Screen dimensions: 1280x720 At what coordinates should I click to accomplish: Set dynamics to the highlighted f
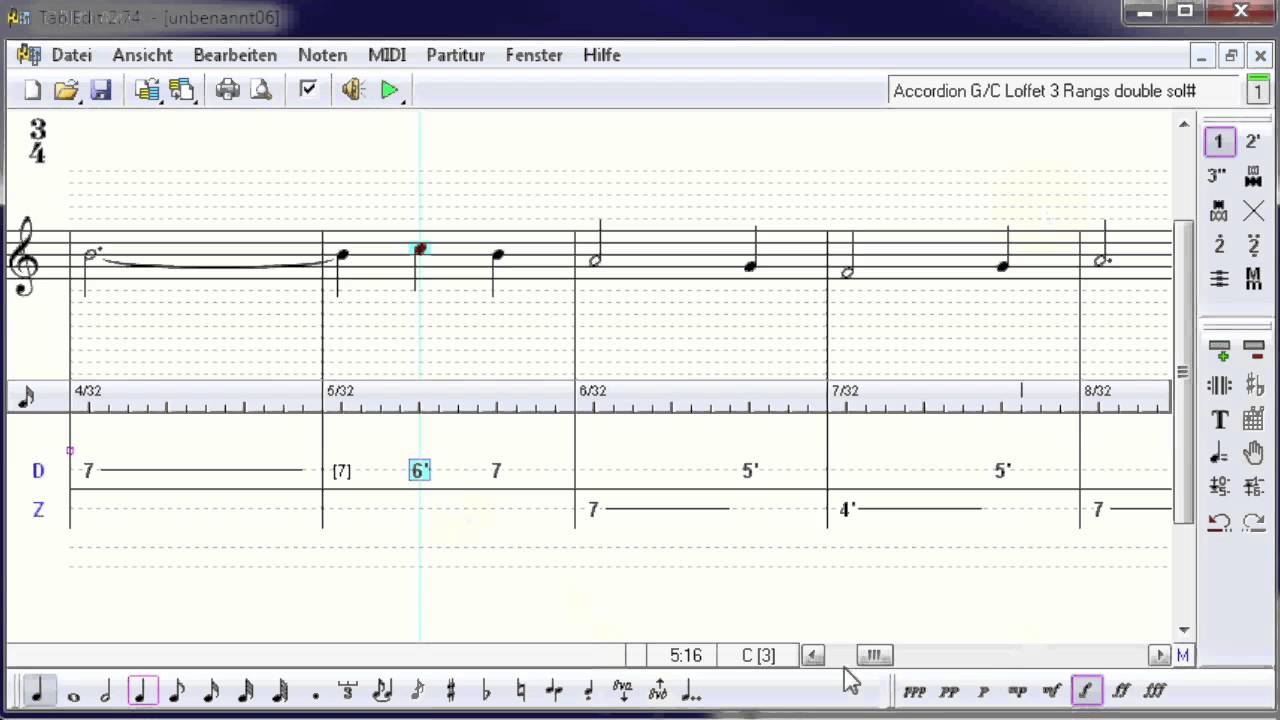pyautogui.click(x=1086, y=691)
